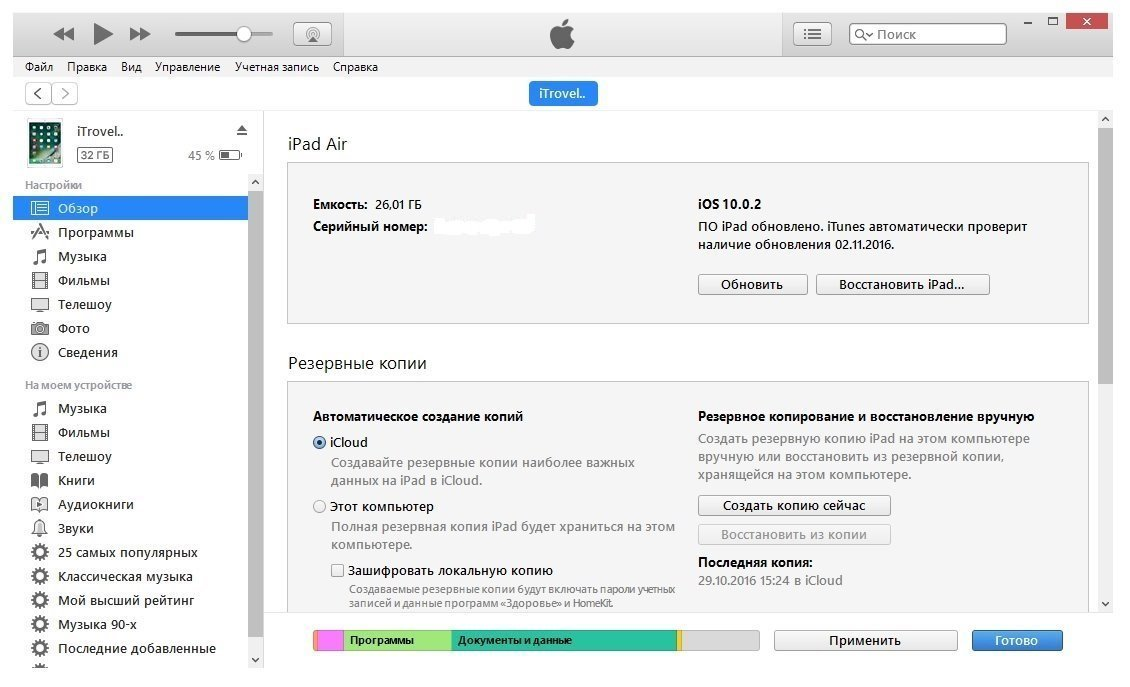Open Фото in the sidebar

tap(130, 328)
